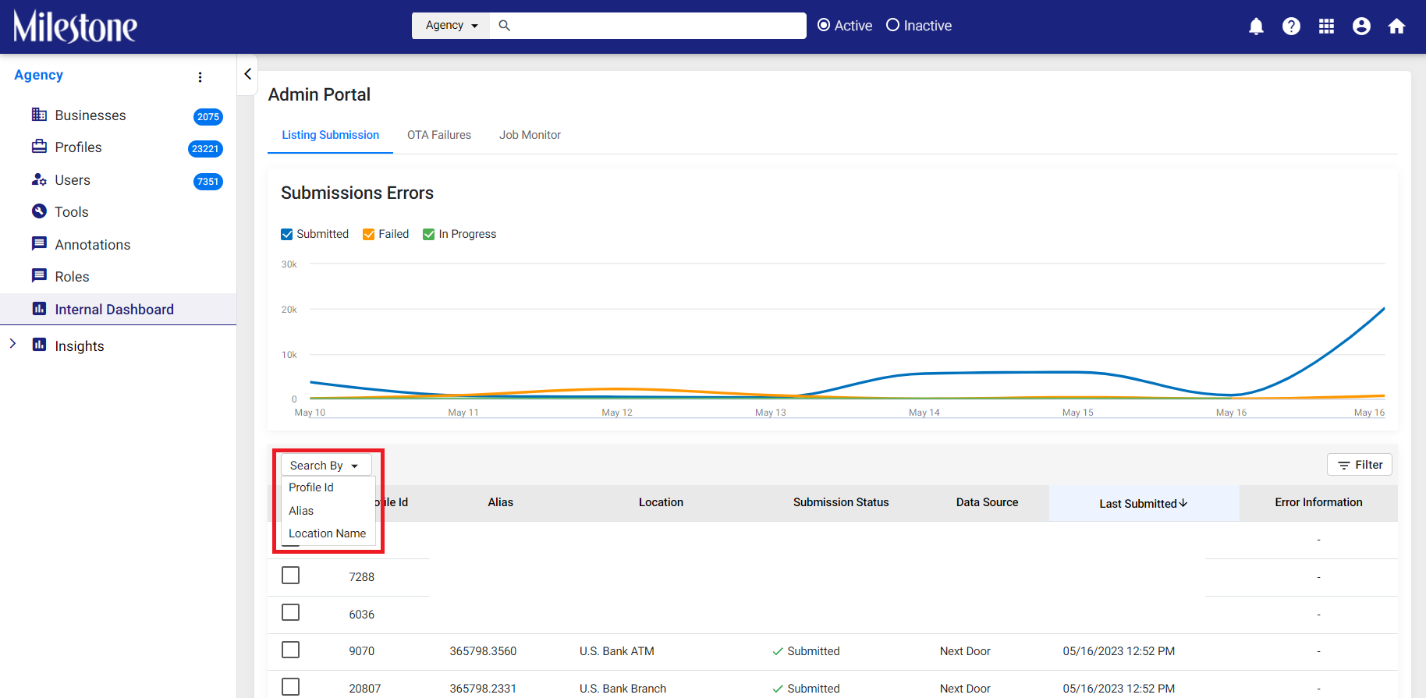Select the Inactive radio button

(893, 26)
